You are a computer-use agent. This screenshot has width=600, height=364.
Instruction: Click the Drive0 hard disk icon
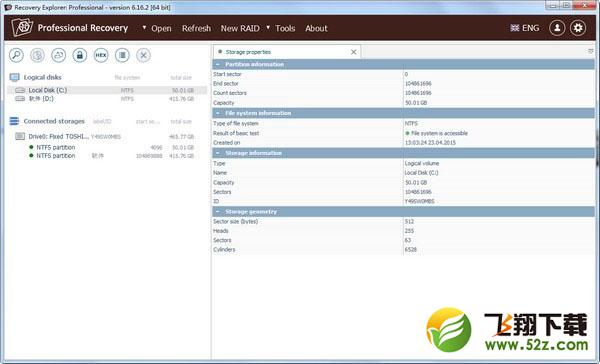(x=20, y=136)
